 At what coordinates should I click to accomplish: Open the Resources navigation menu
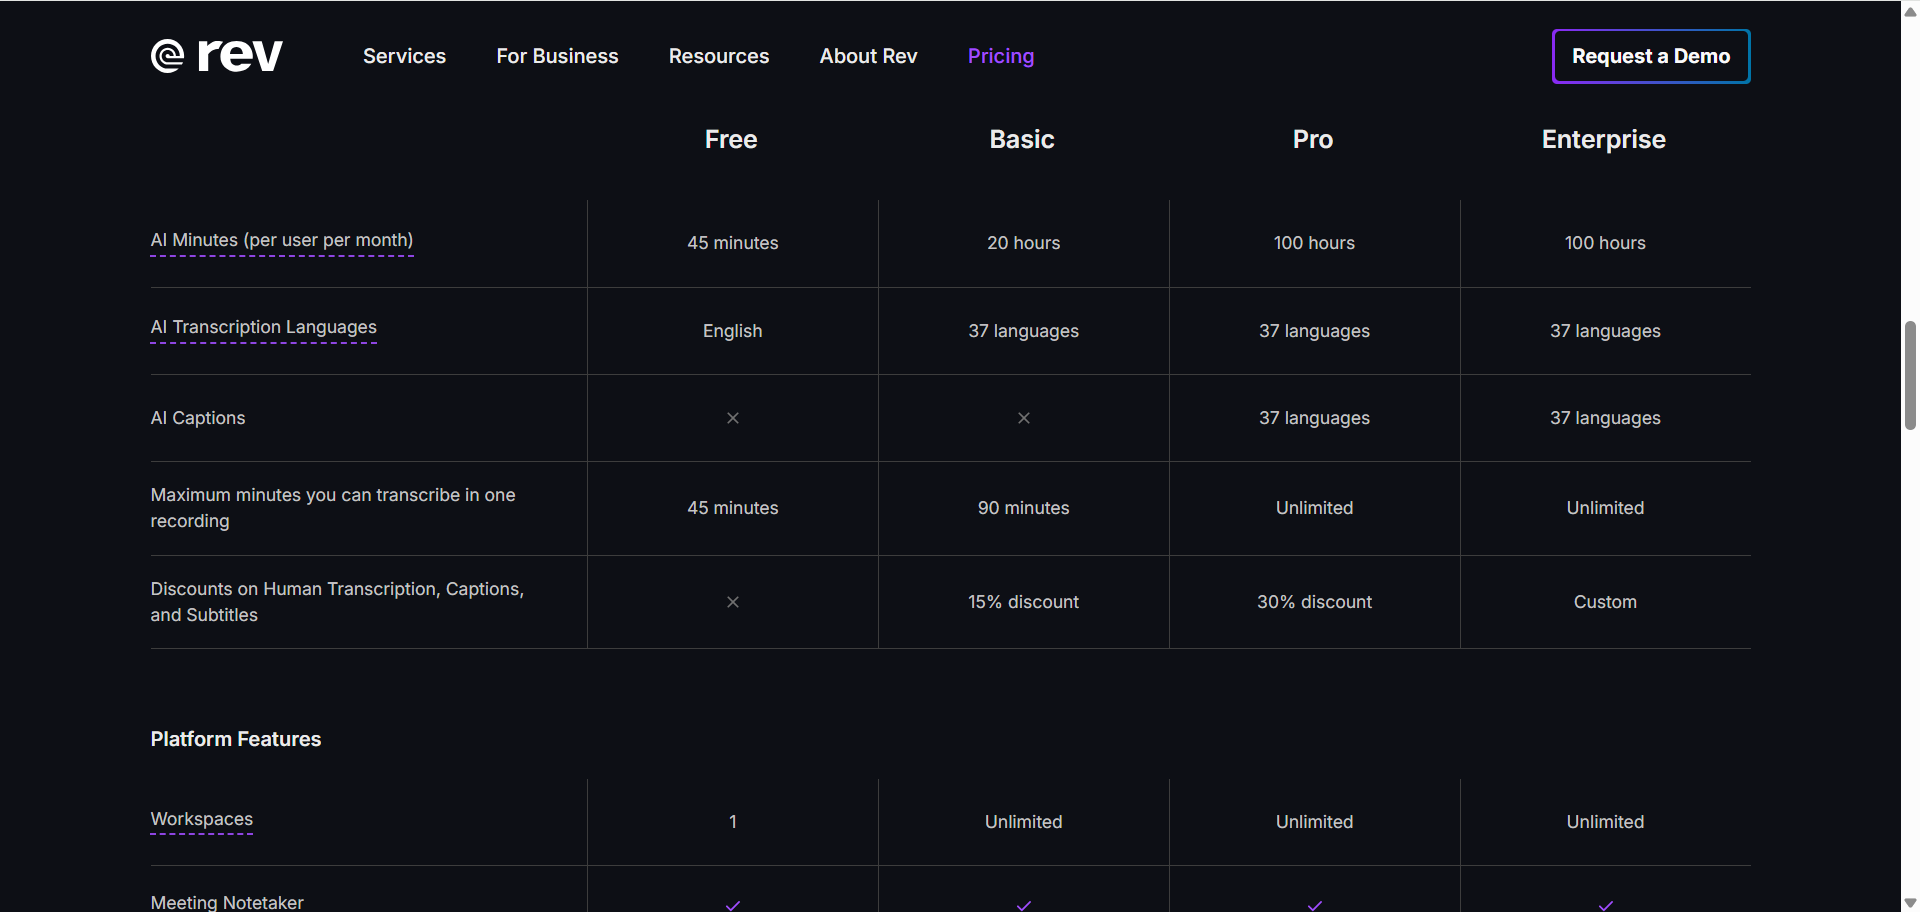719,56
